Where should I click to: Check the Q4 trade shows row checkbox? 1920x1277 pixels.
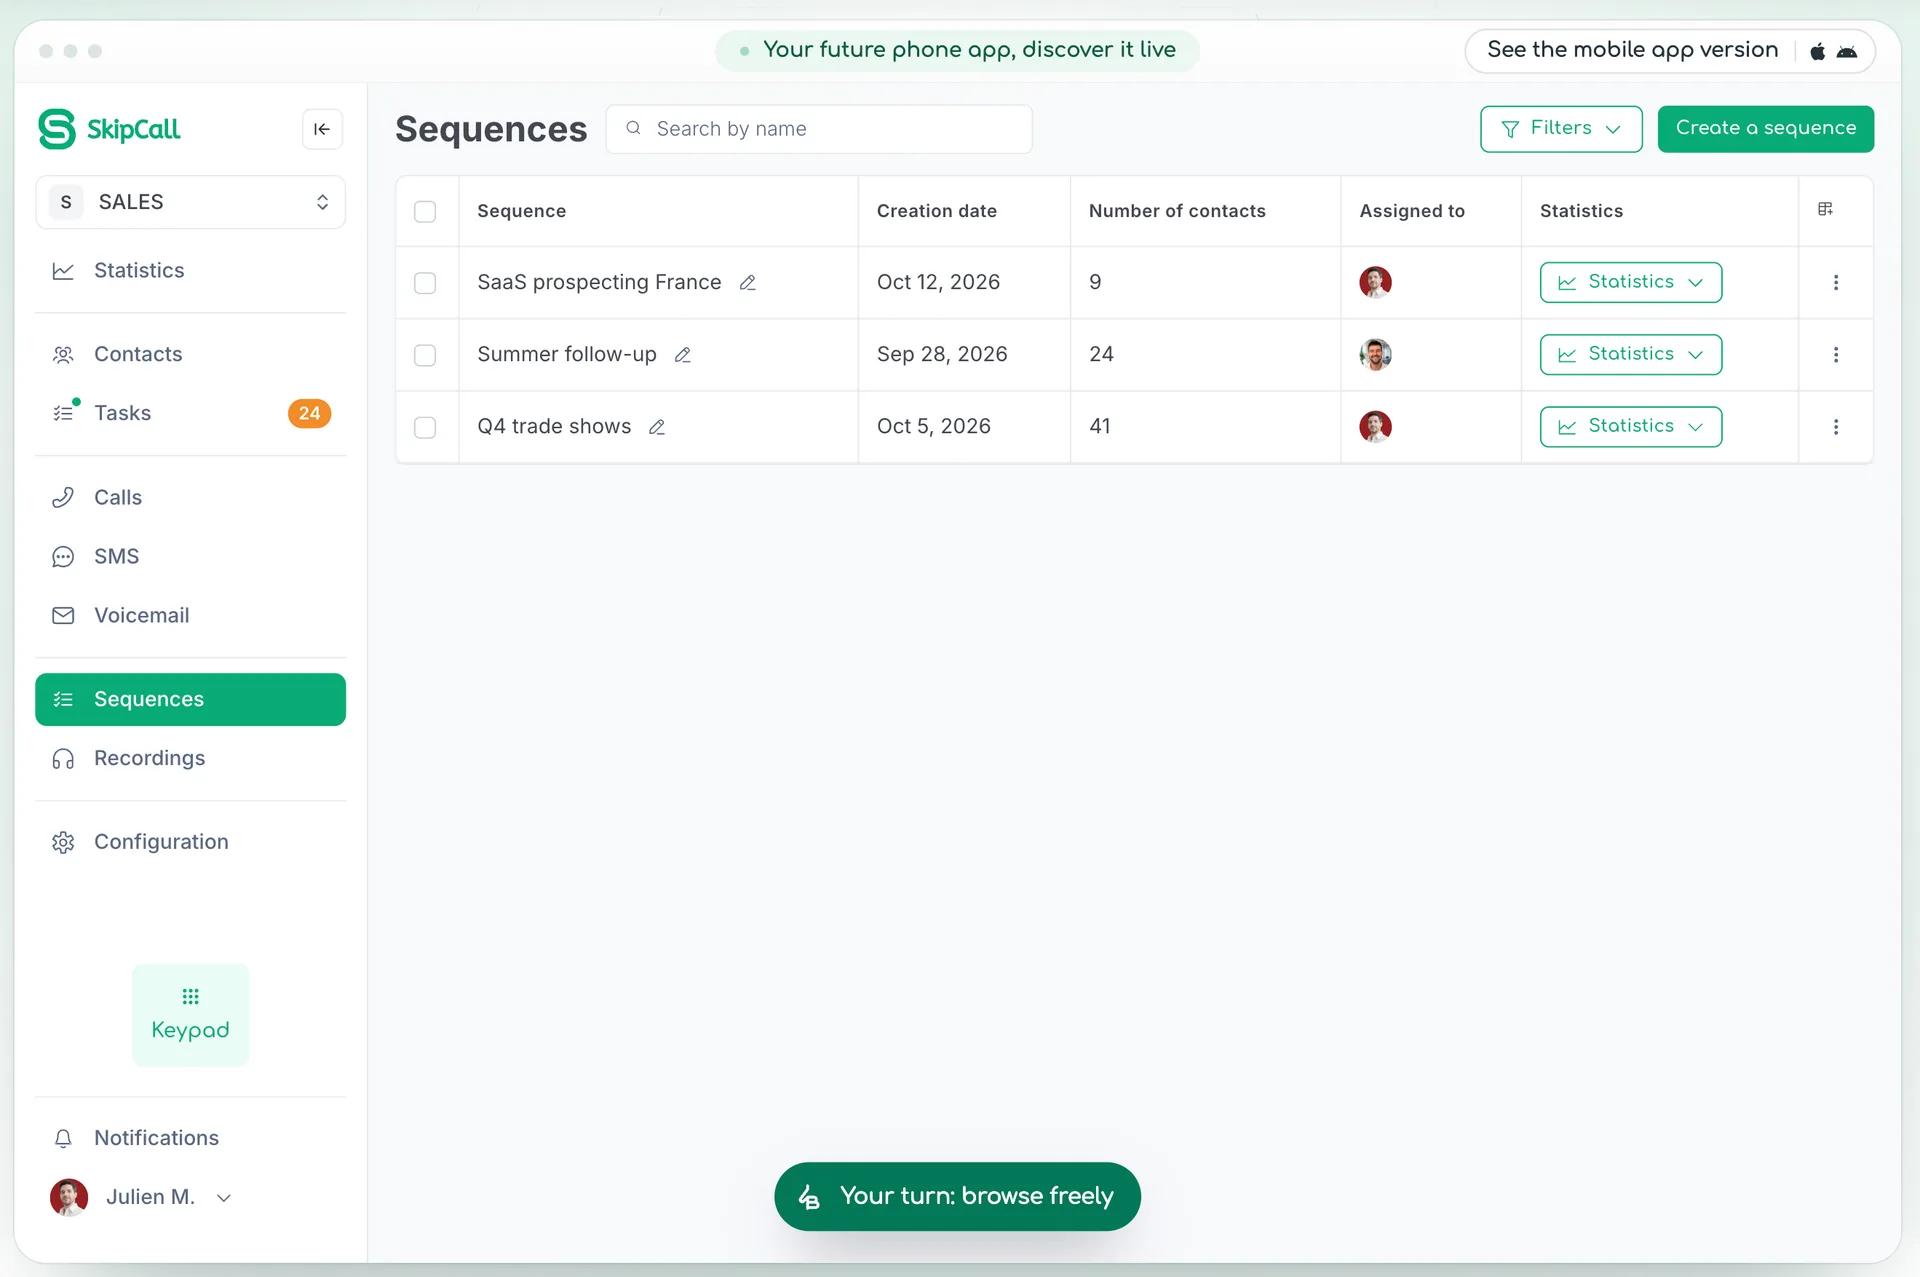(425, 427)
